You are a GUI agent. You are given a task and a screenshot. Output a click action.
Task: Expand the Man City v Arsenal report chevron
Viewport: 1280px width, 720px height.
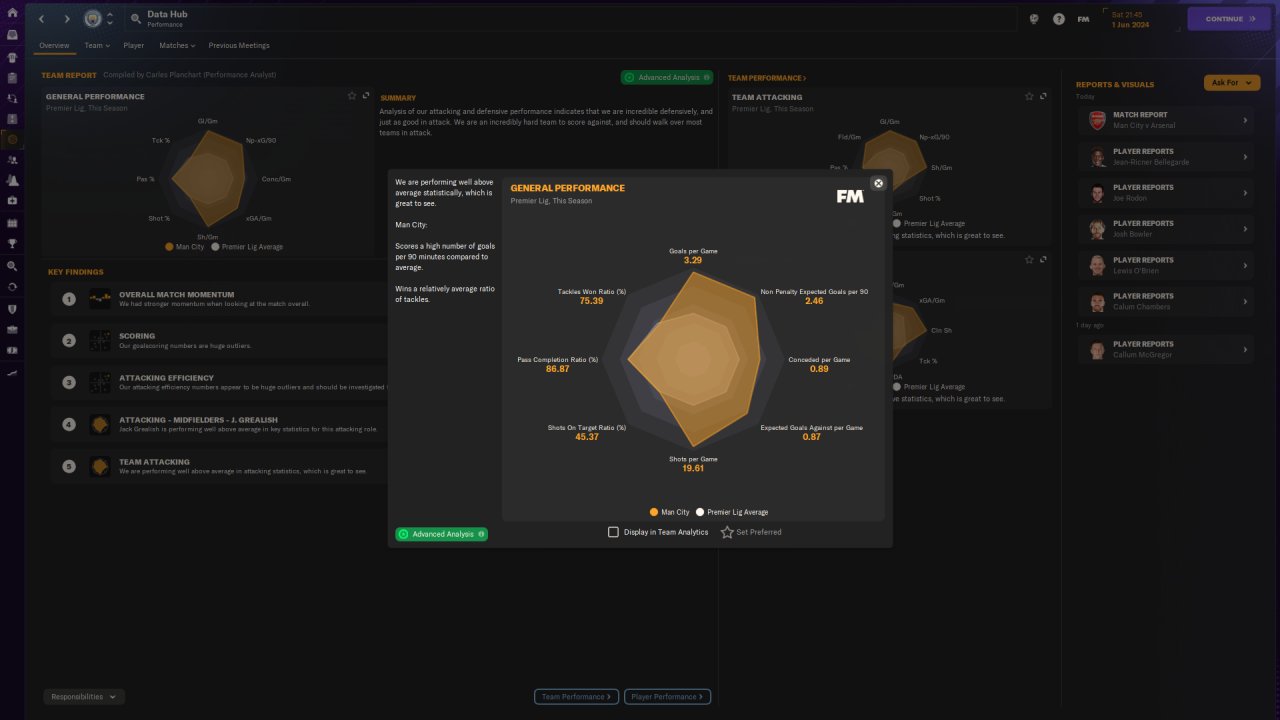pos(1245,120)
